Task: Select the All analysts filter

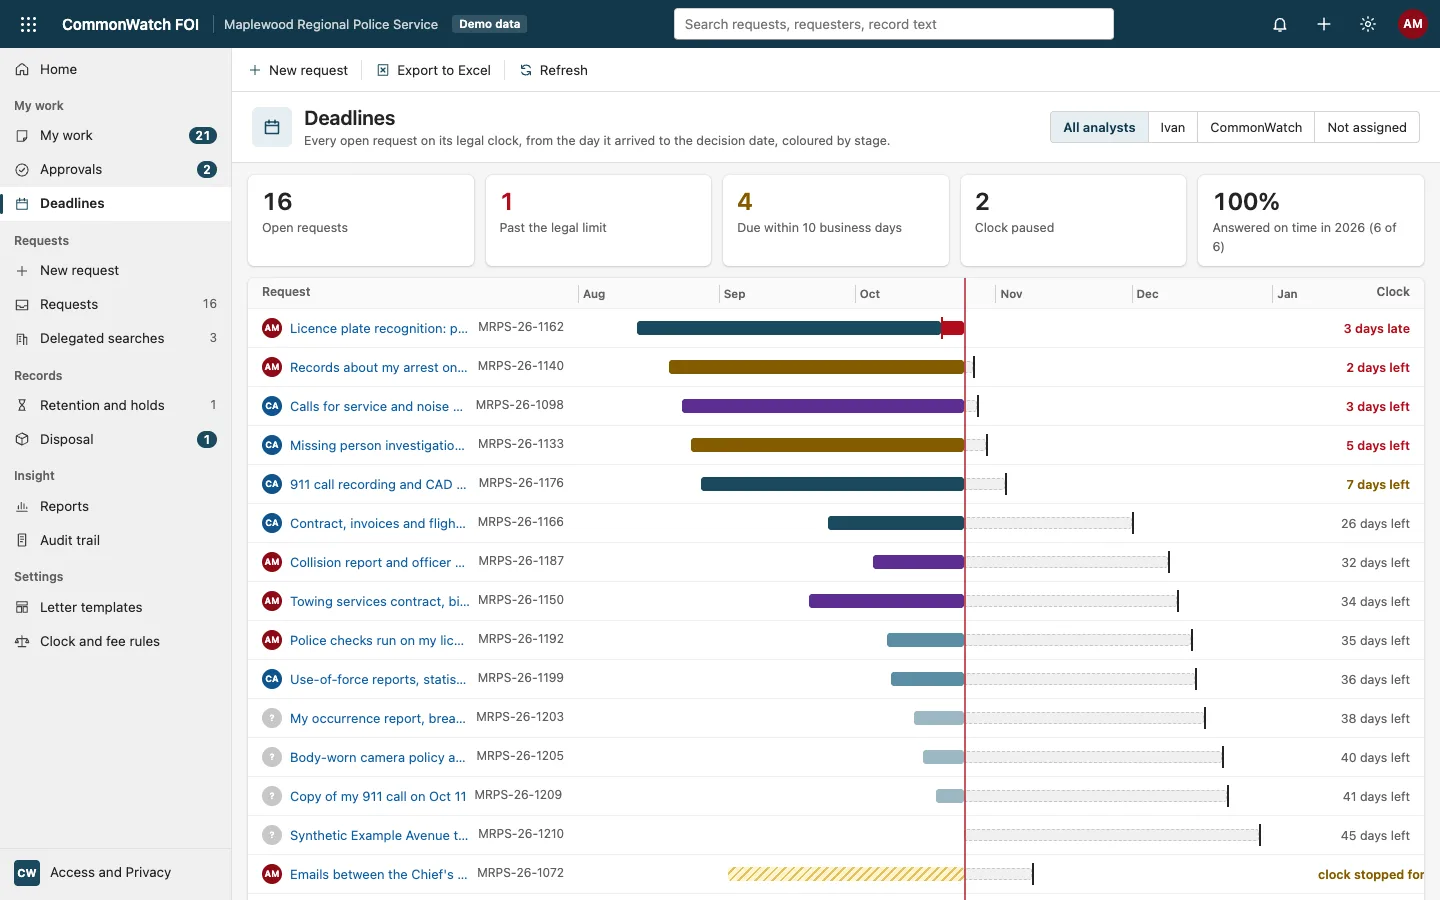Action: [1099, 127]
